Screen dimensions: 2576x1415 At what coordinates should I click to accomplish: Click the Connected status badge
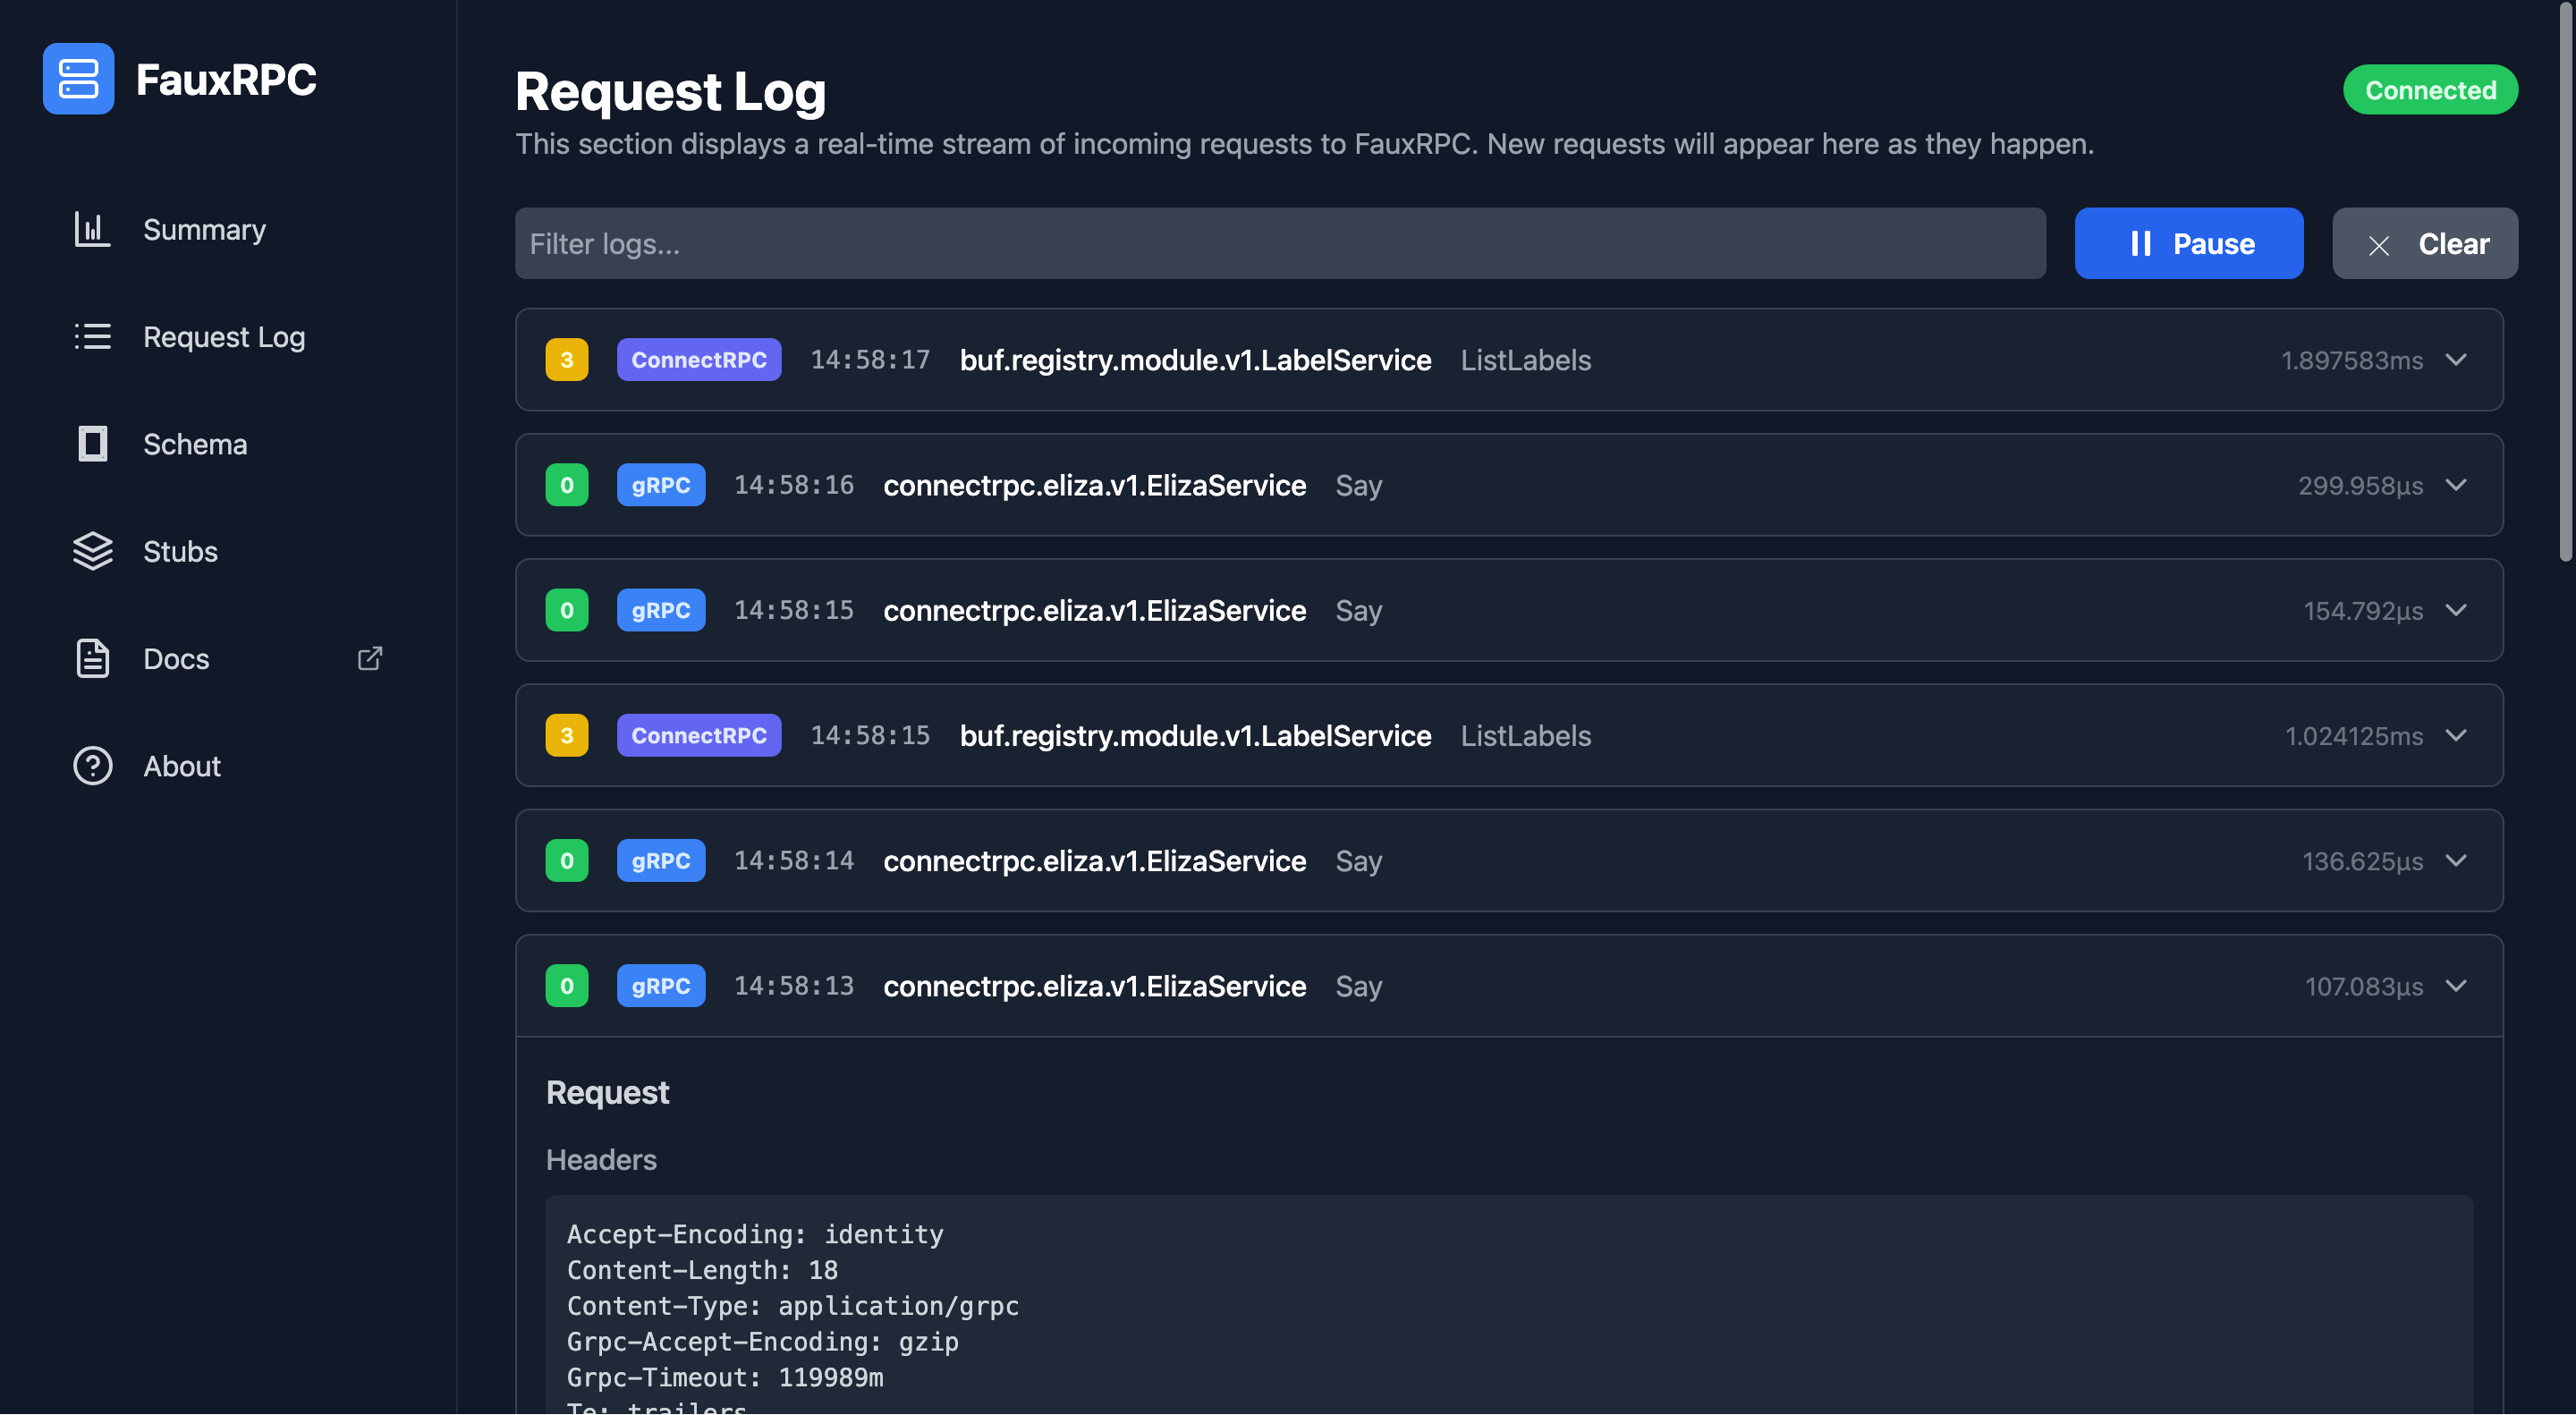click(x=2431, y=89)
